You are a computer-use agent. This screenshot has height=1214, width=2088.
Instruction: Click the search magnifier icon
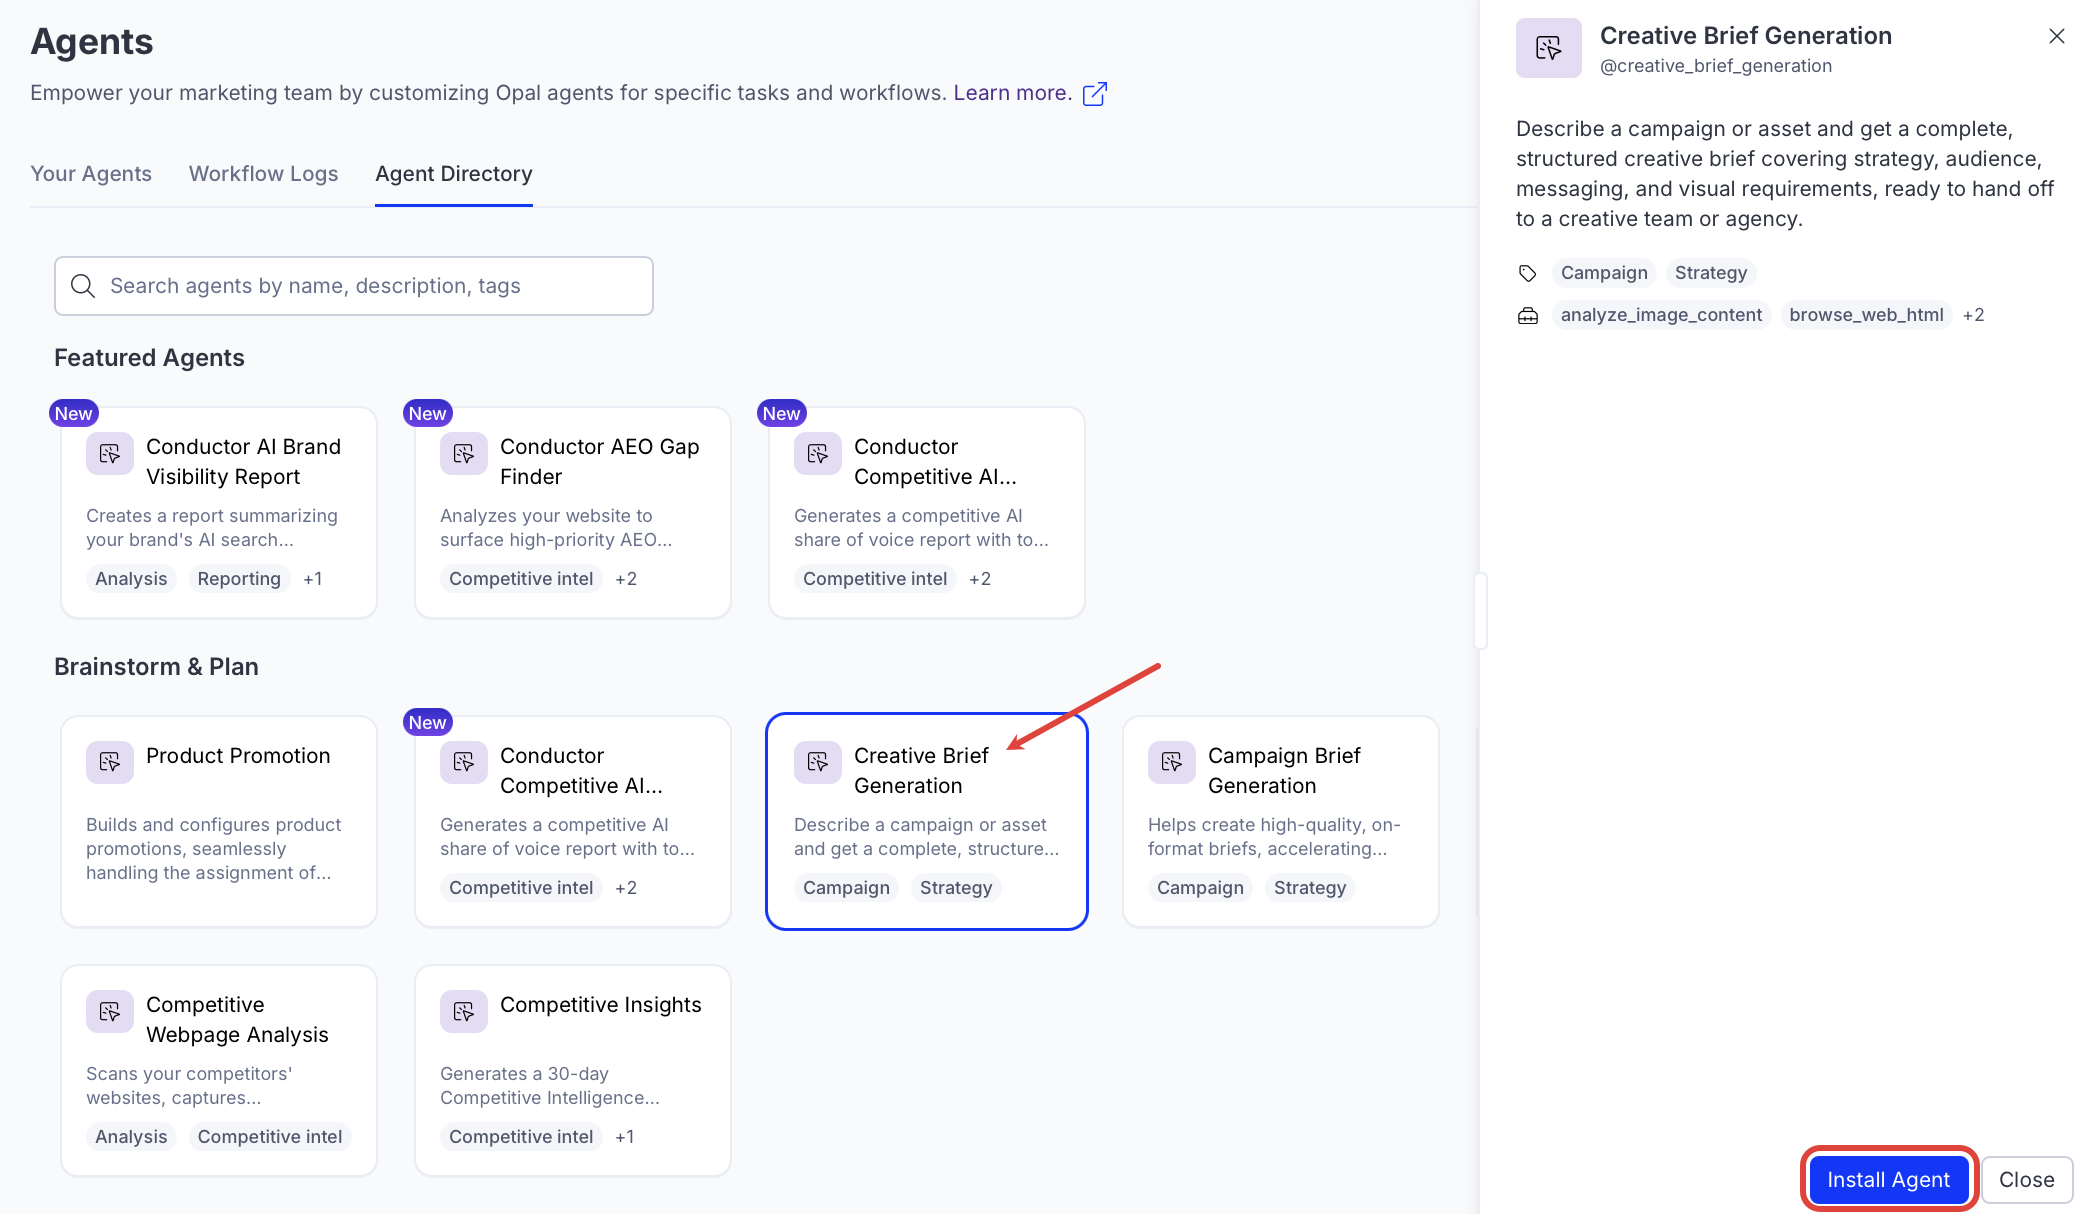[83, 286]
